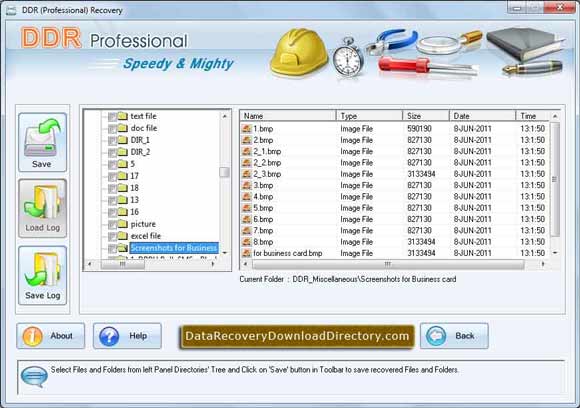The image size is (580, 408).
Task: Click the file list scroll right arrow
Action: [543, 264]
